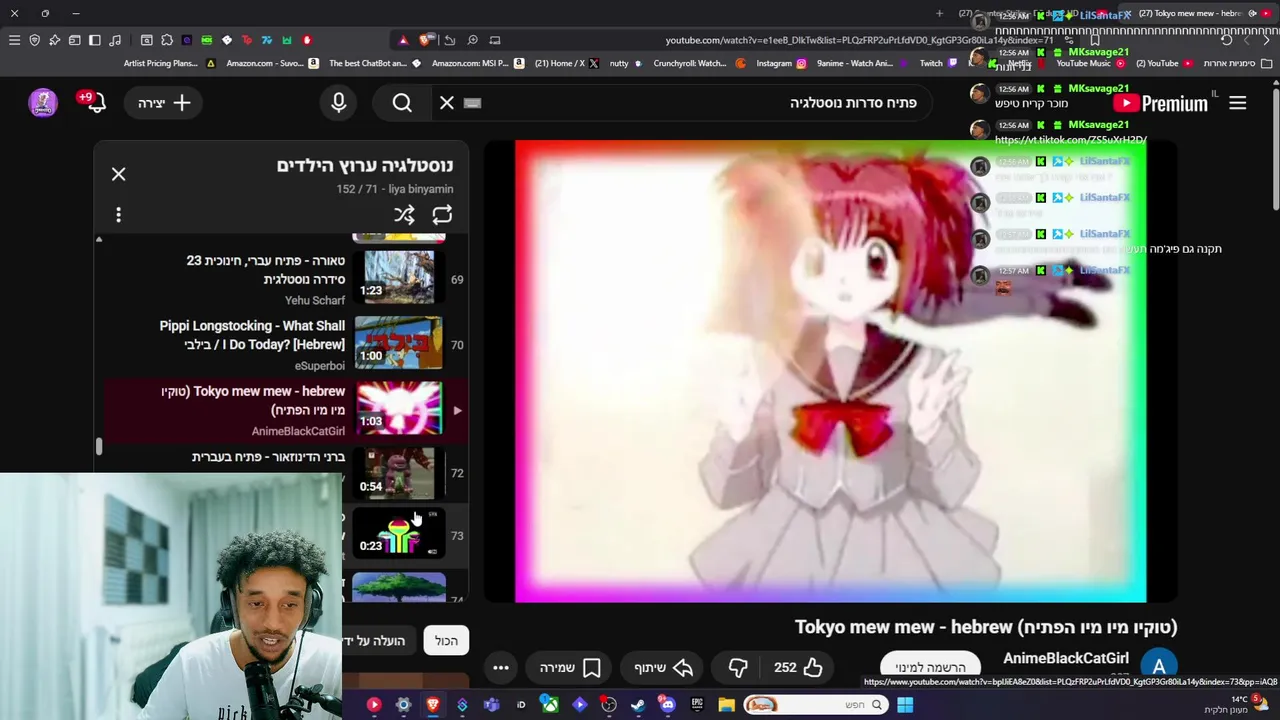Open File Explorer from taskbar

(x=726, y=705)
